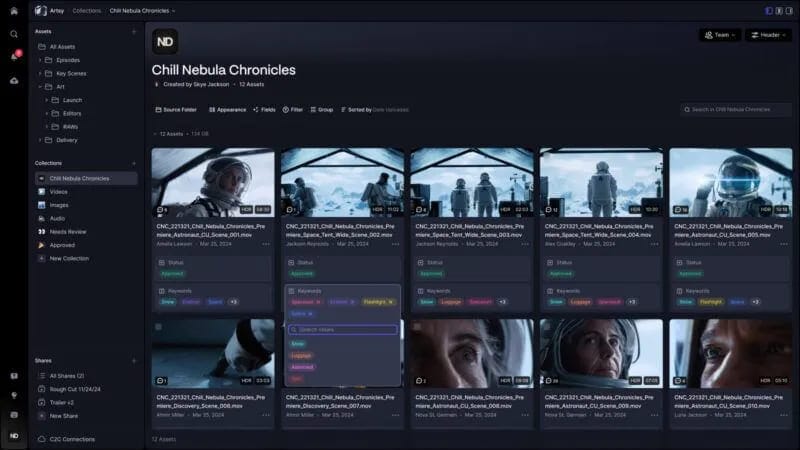The height and width of the screenshot is (450, 800).
Task: Click the Source Folder button
Action: pyautogui.click(x=176, y=109)
